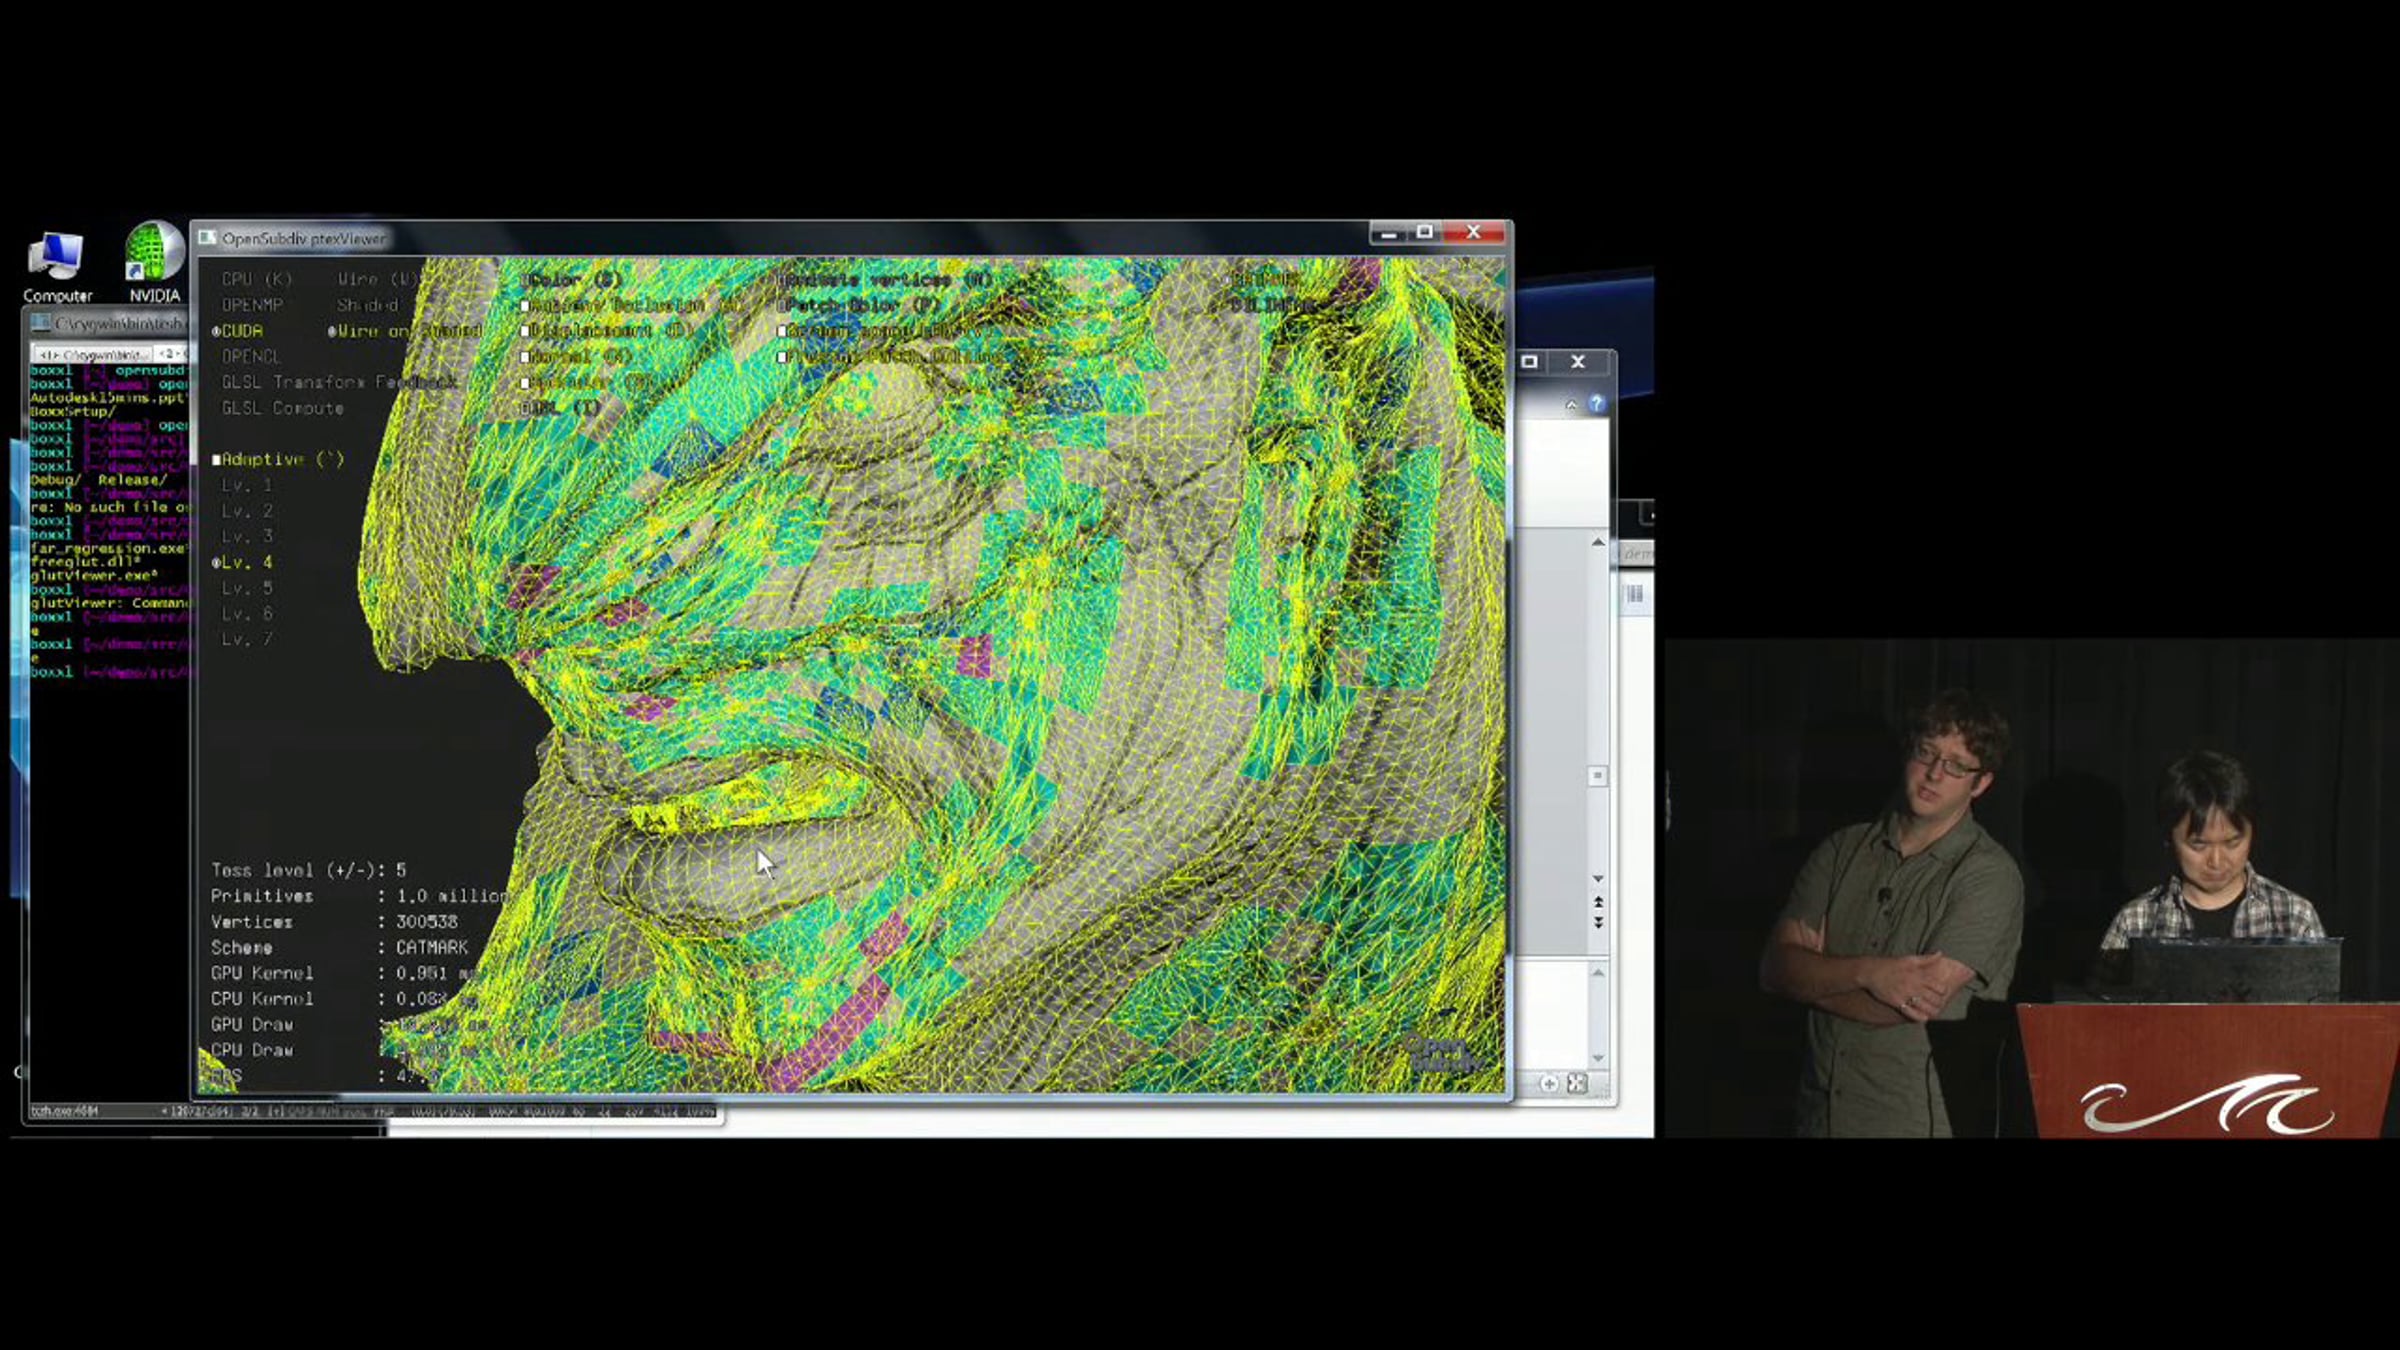Collapse the ribbon with the chevron arrow
Screen dimensions: 2400x1350
[x=1571, y=405]
